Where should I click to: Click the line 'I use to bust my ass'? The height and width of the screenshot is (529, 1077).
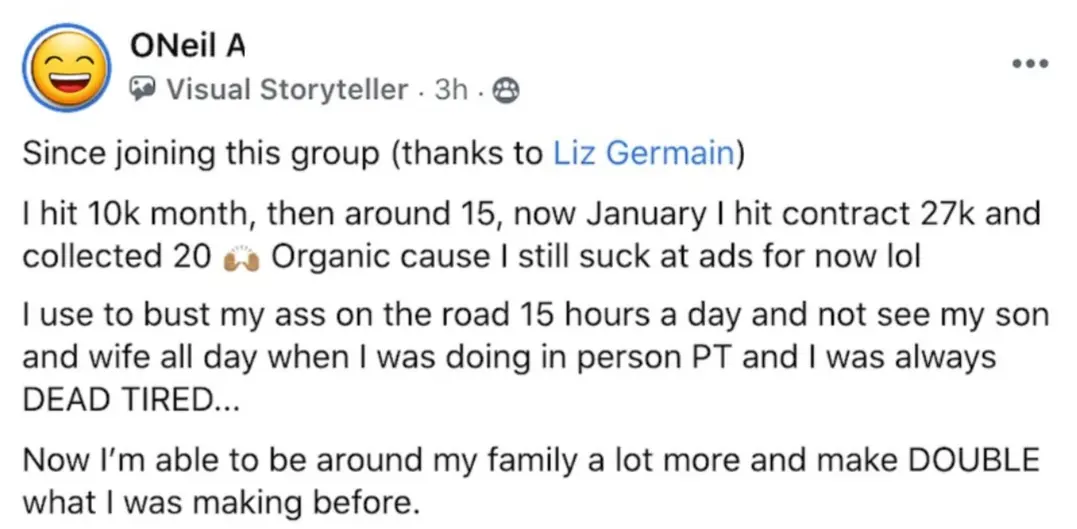[536, 317]
